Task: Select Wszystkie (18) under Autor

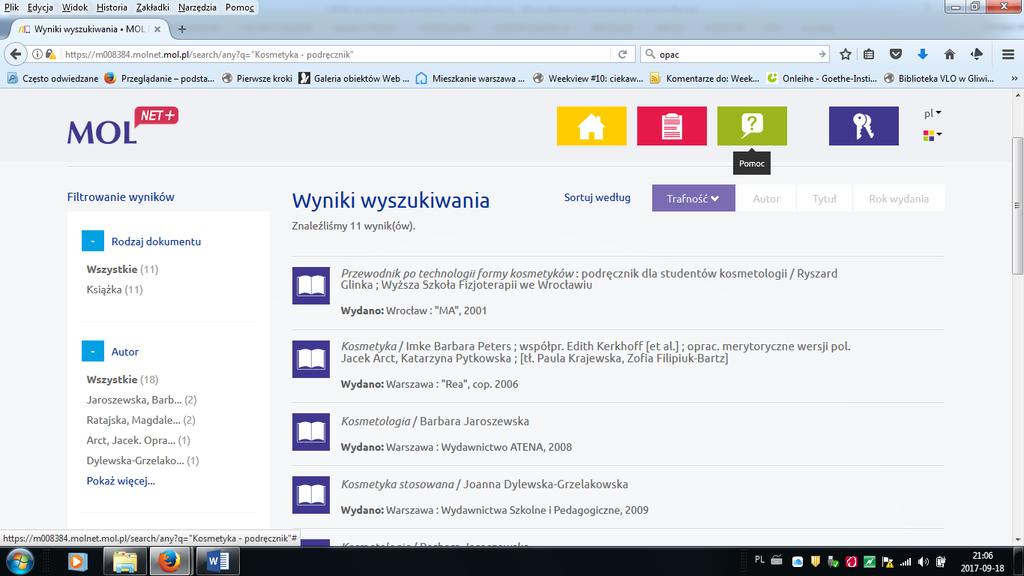Action: point(122,379)
